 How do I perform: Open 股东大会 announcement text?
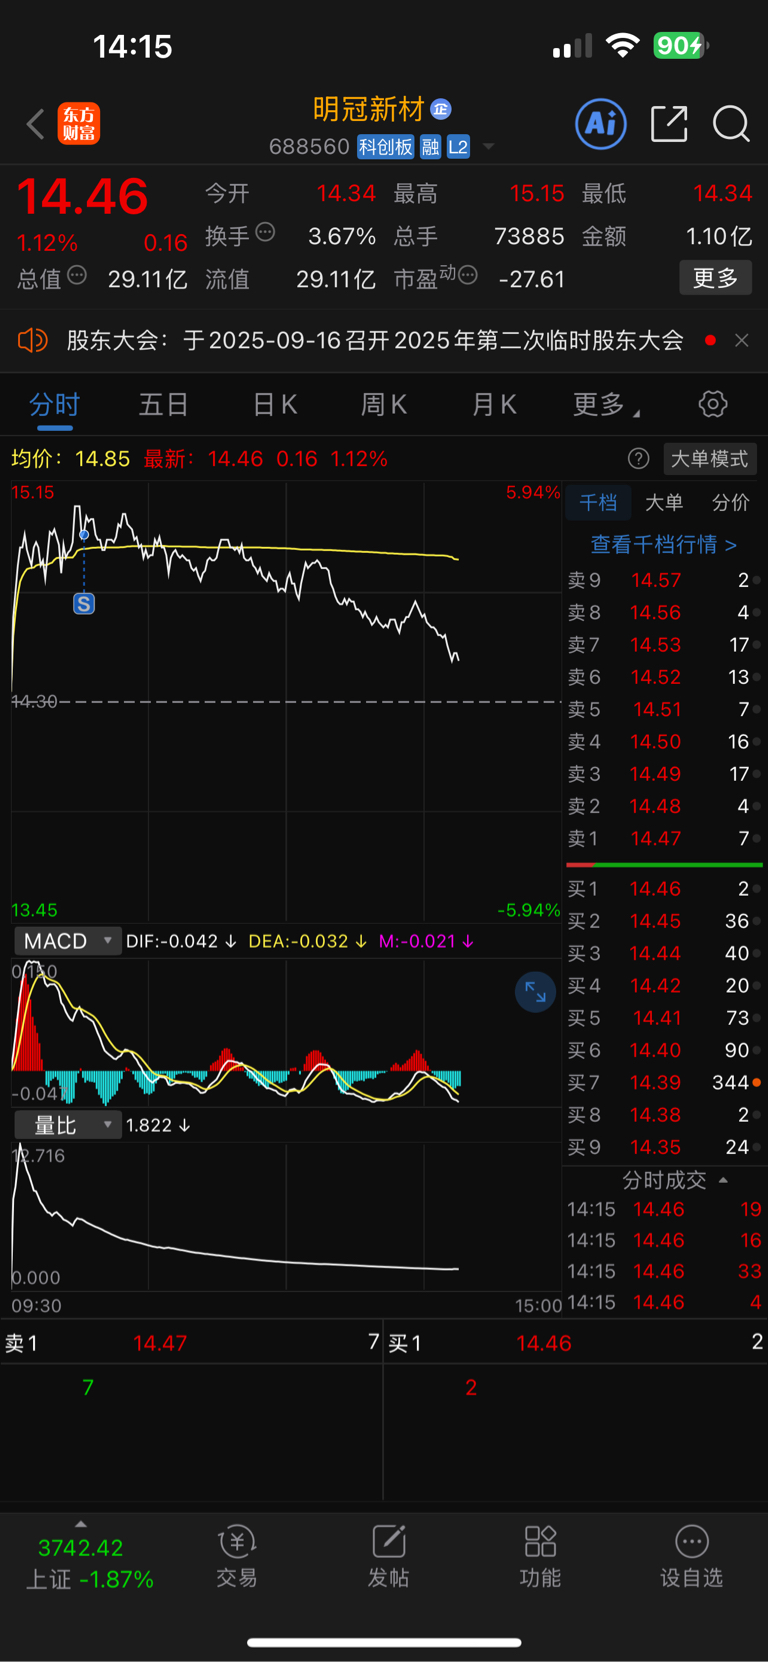pos(375,340)
